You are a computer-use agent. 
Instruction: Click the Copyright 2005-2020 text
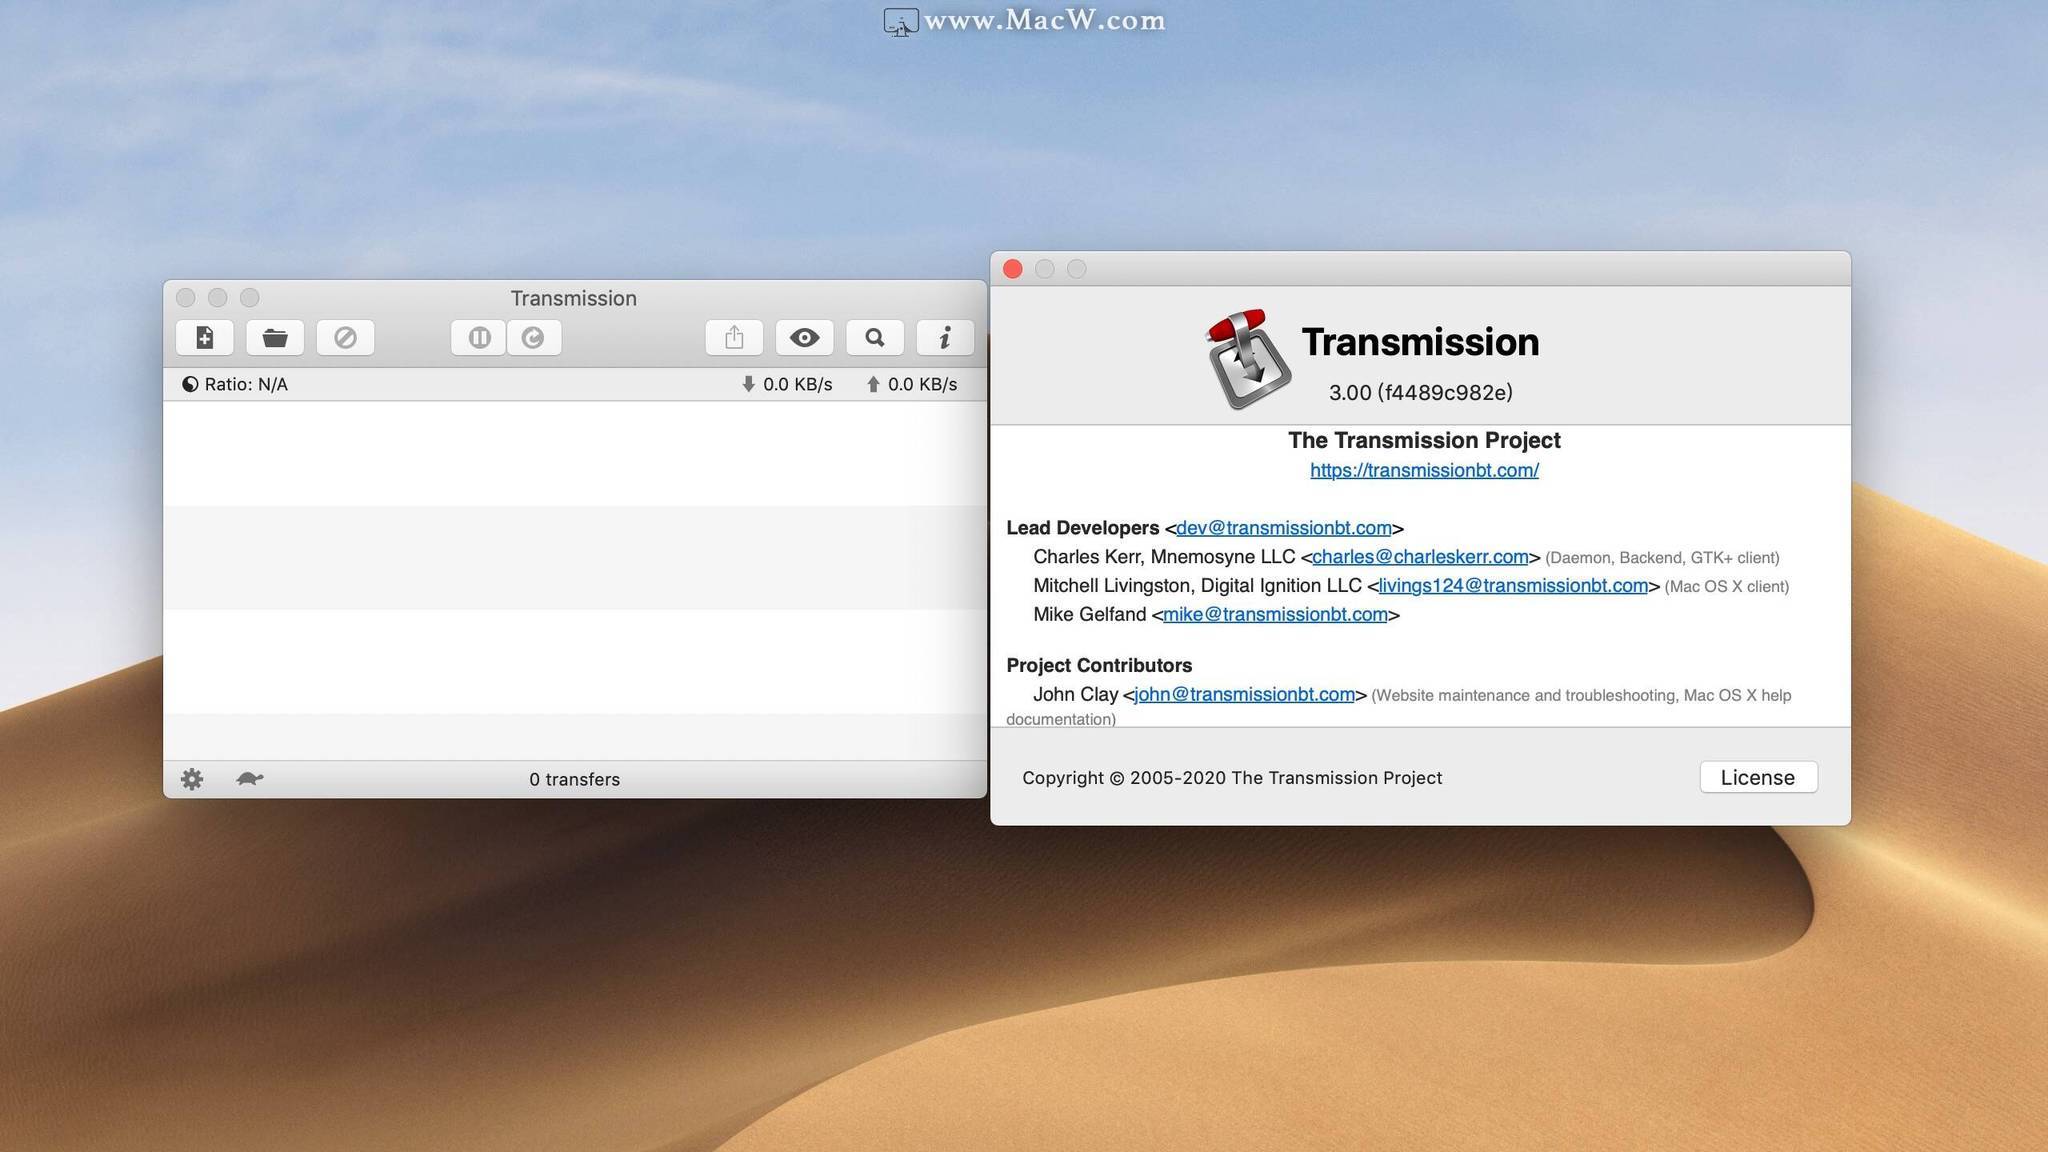tap(1232, 778)
